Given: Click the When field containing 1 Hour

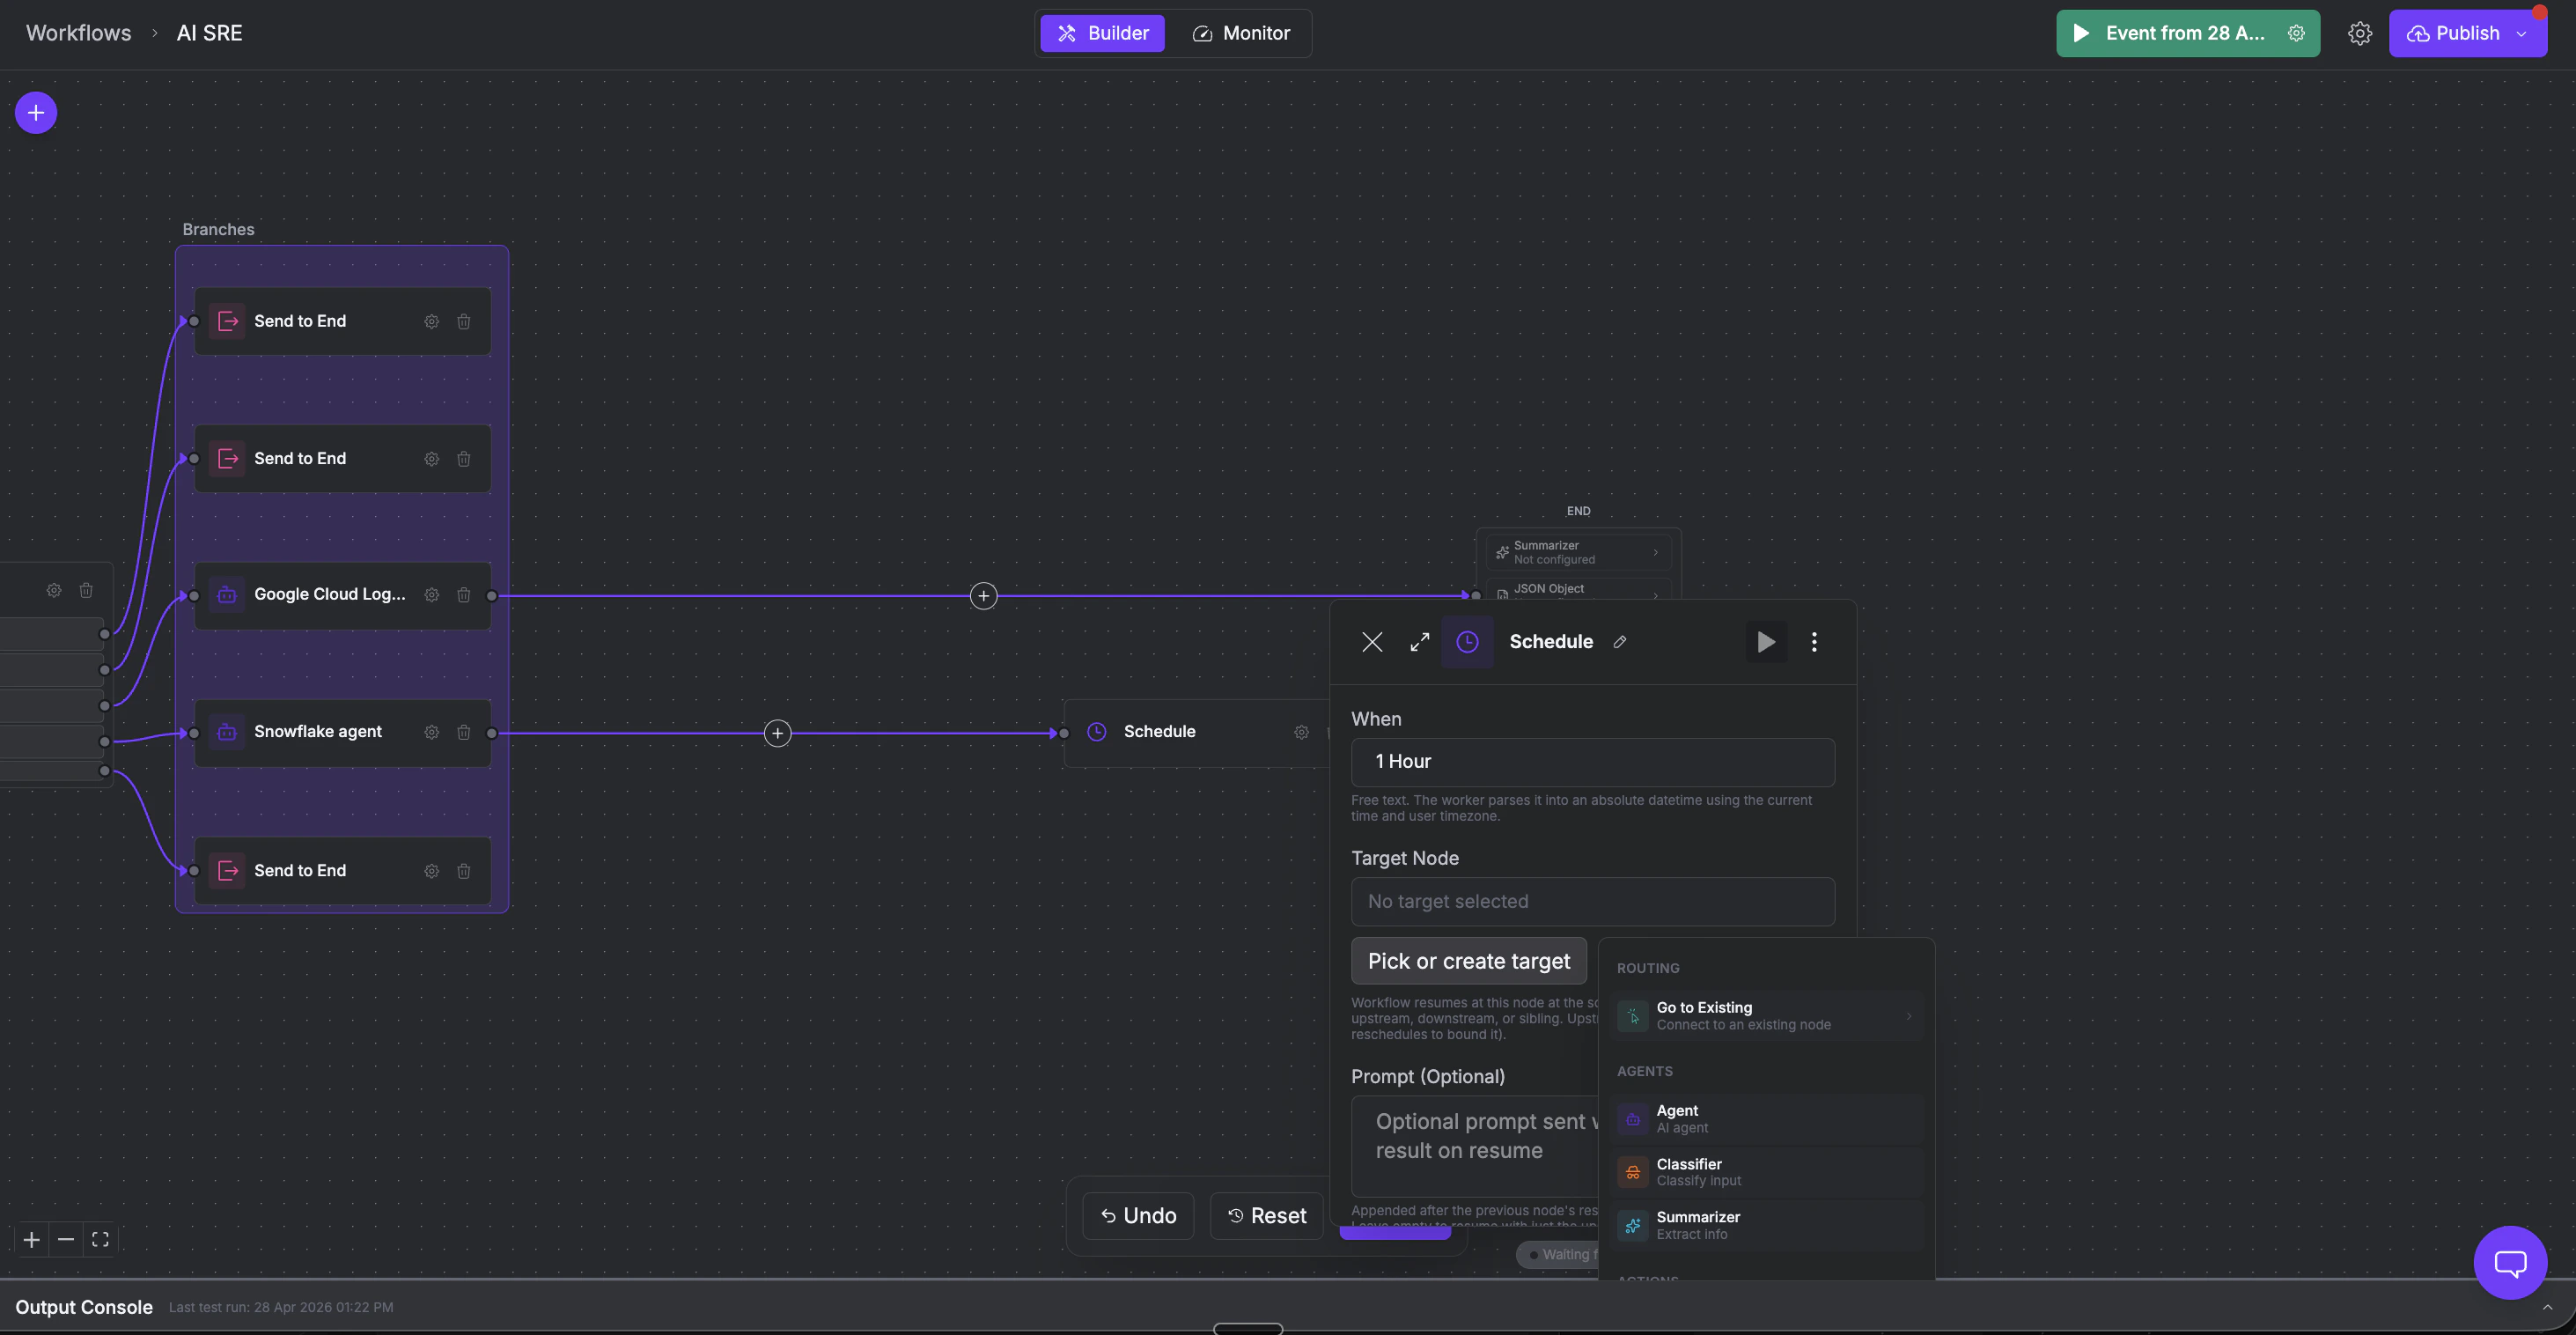Looking at the screenshot, I should click(x=1592, y=762).
